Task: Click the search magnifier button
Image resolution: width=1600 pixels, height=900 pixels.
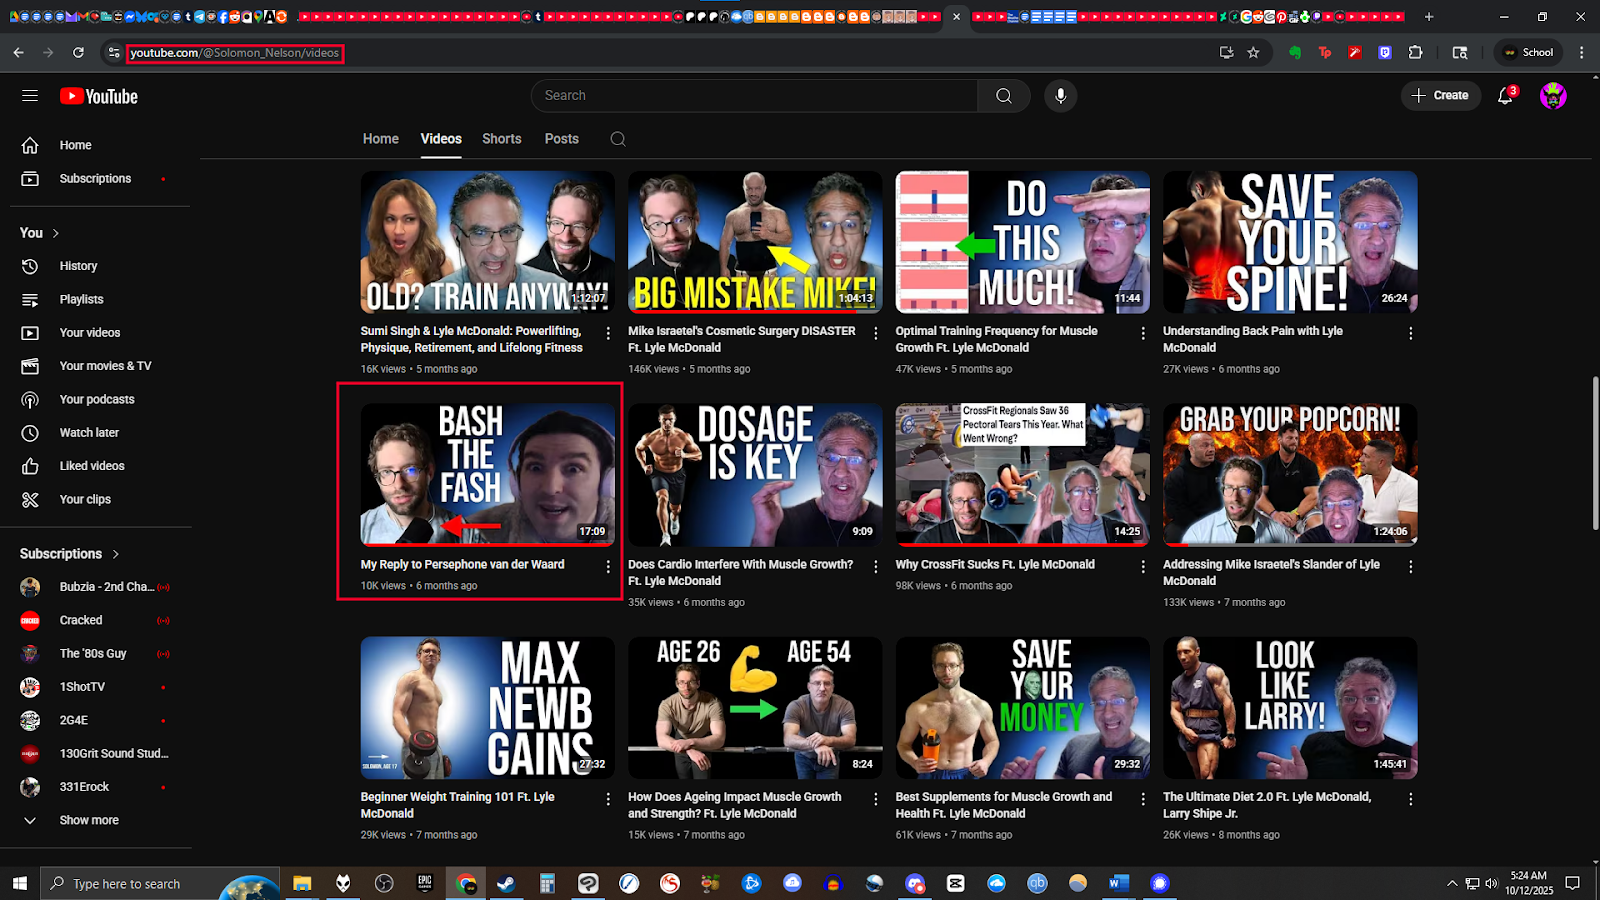Action: pyautogui.click(x=1004, y=96)
